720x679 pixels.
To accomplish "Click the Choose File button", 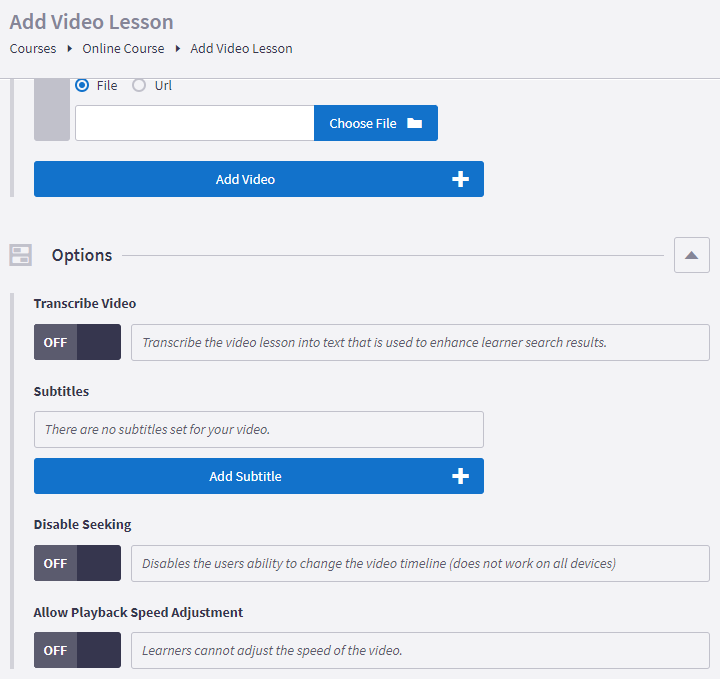I will click(375, 124).
